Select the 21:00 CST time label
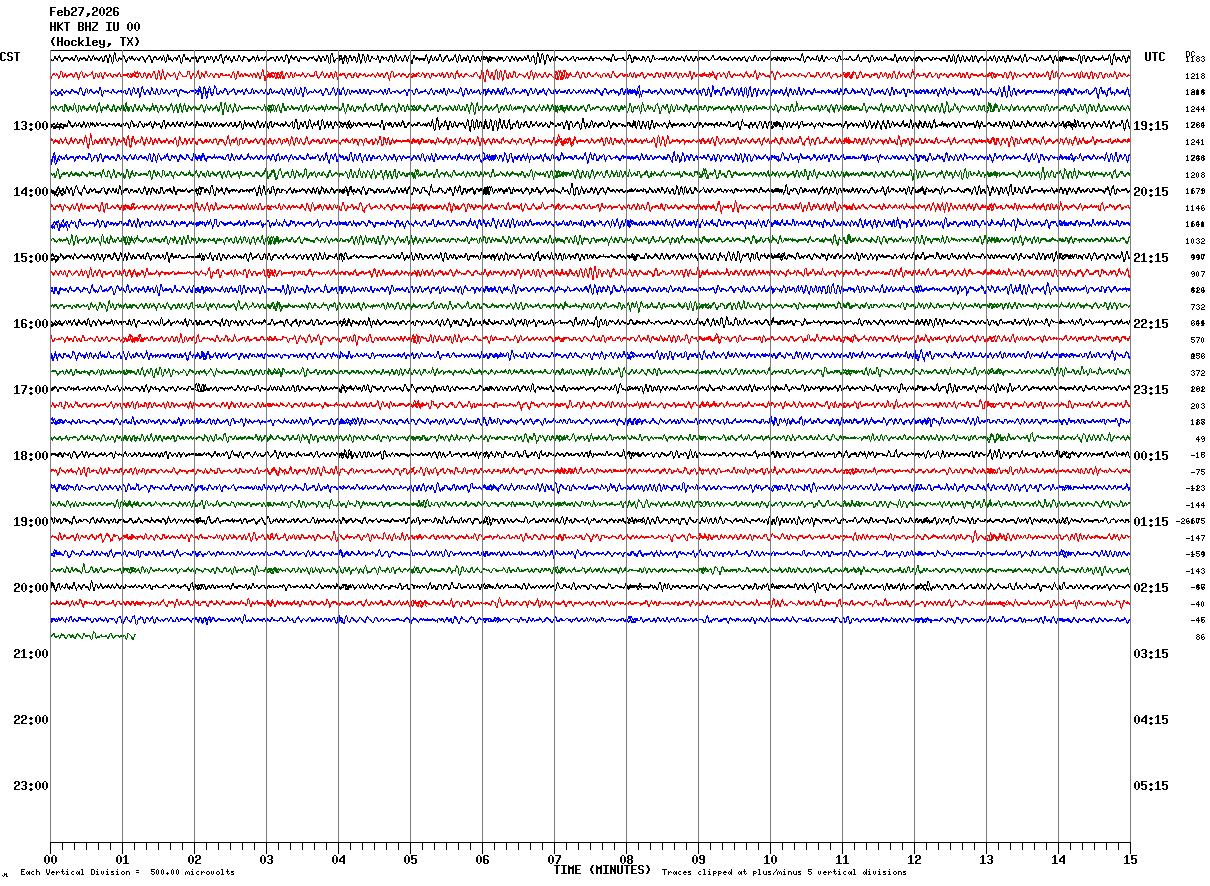Viewport: 1210px width, 886px height. tap(31, 654)
